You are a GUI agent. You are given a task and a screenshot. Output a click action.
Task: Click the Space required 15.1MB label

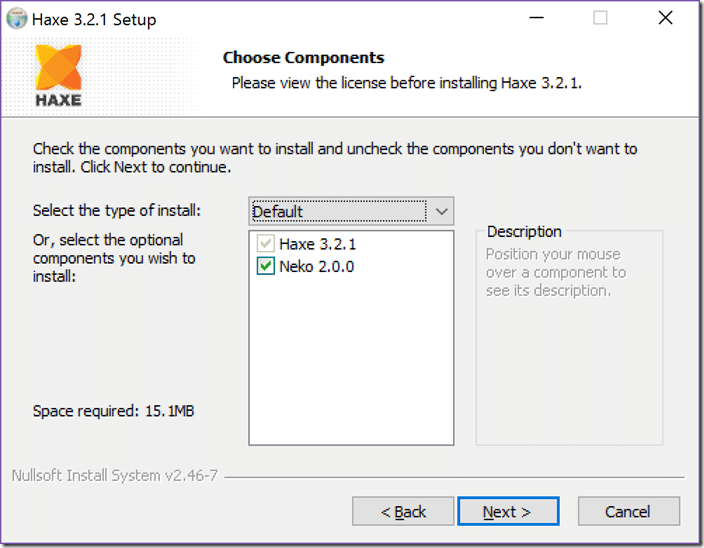tap(113, 411)
